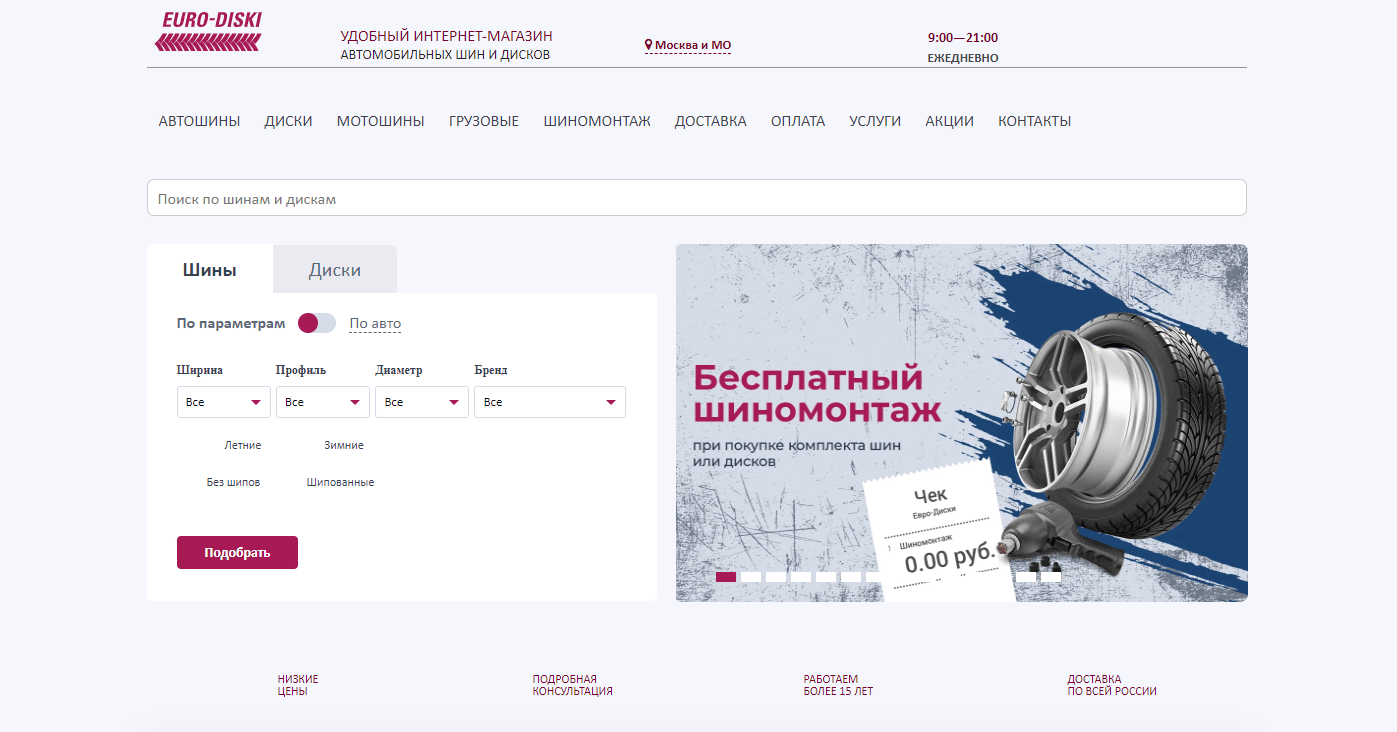Expand the Бренд dropdown

tap(550, 402)
